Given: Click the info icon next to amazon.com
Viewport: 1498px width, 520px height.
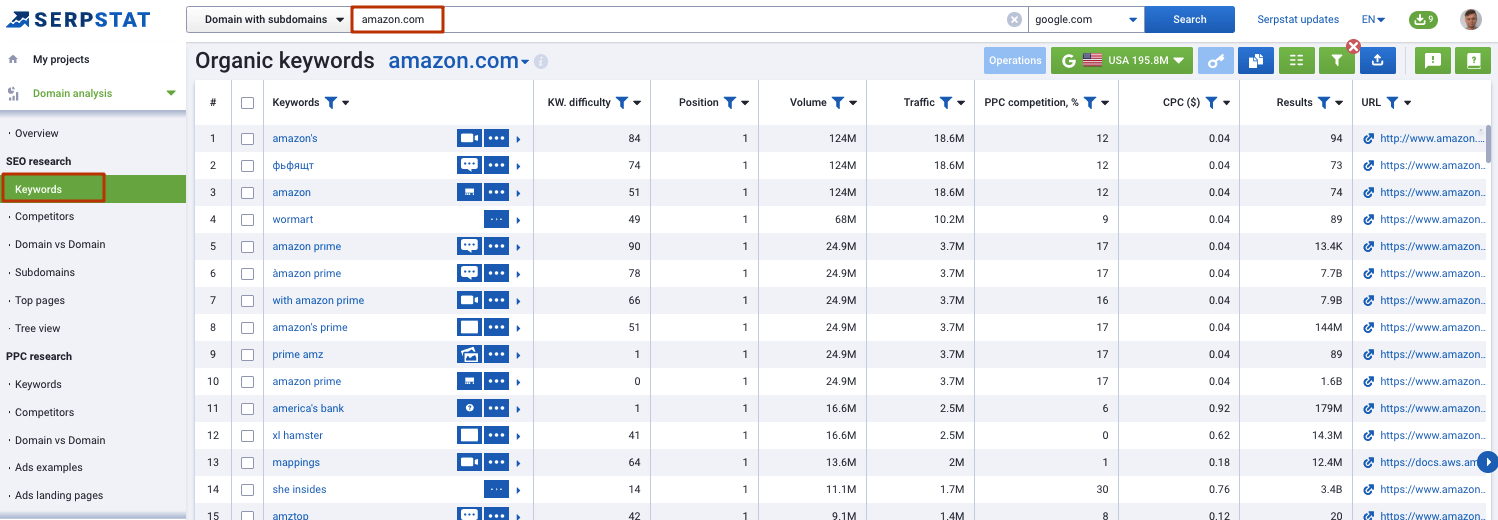Looking at the screenshot, I should [541, 62].
